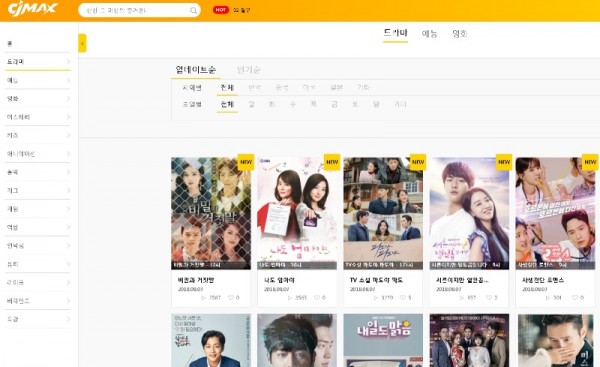This screenshot has height=367, width=600.
Task: Click heart icon under first drama poster
Action: 231,297
